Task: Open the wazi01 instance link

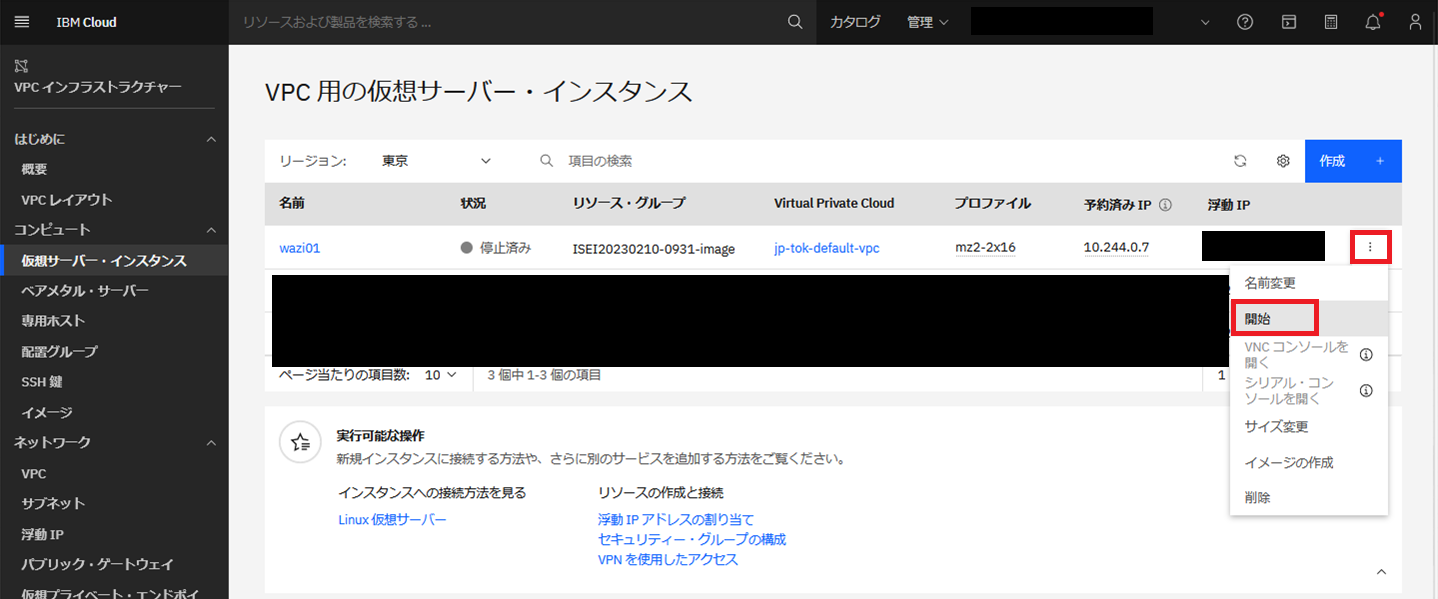Action: coord(299,248)
